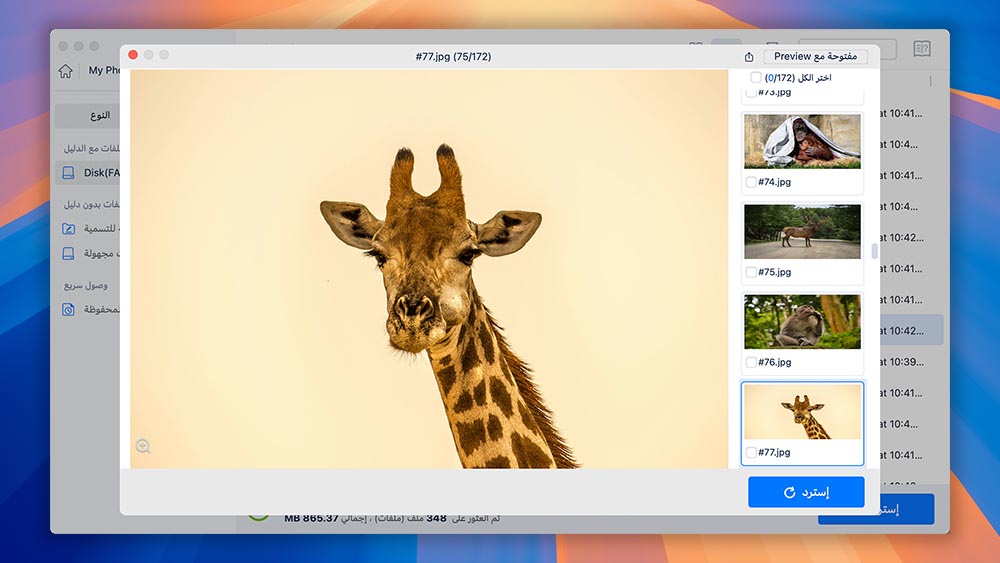The height and width of the screenshot is (563, 1000).
Task: Click the #76.jpg filename label
Action: [x=774, y=362]
